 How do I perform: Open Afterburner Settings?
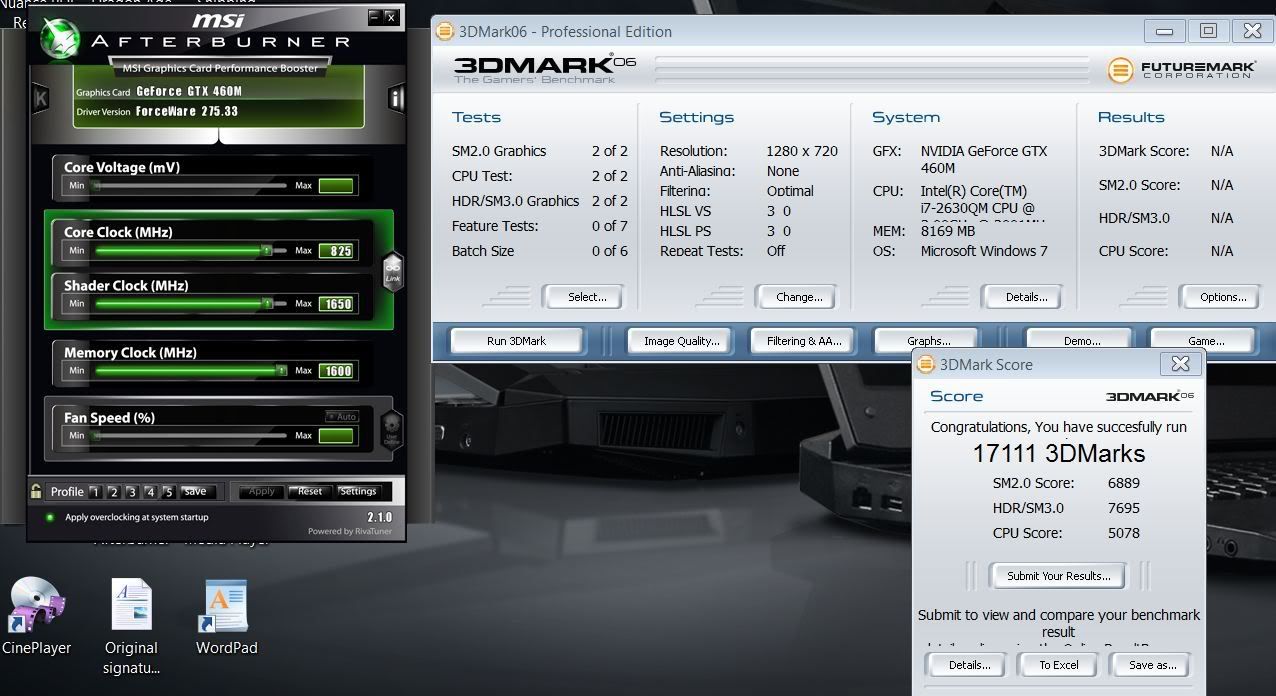pos(357,491)
